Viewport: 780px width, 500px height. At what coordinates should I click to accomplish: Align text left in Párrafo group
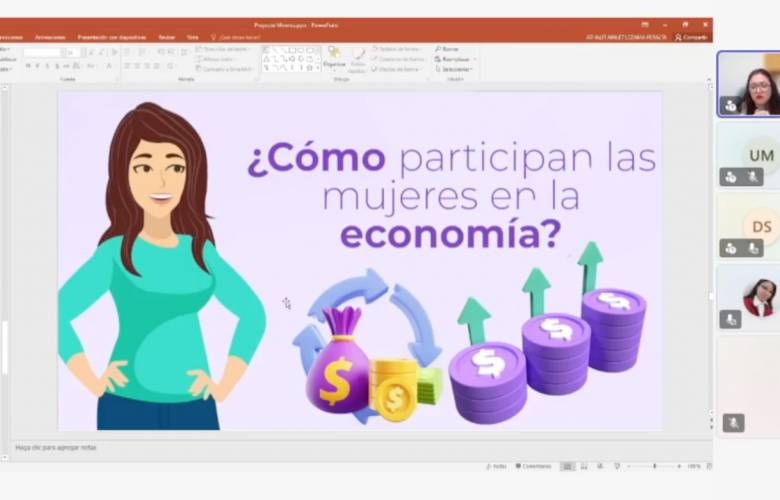point(127,66)
